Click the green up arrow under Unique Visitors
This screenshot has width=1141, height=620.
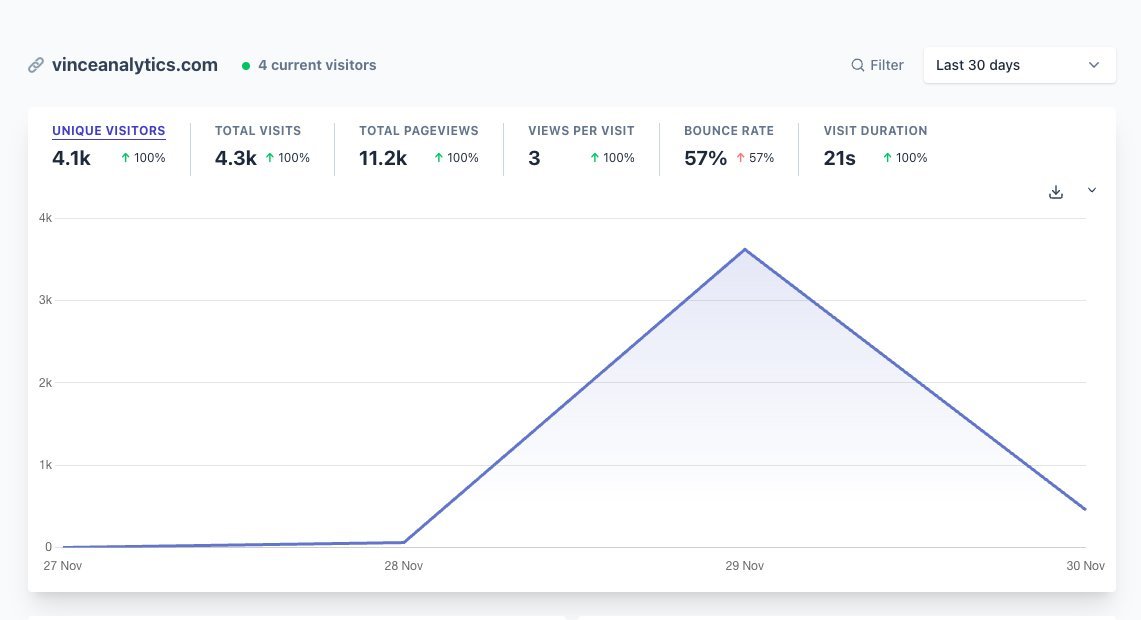pyautogui.click(x=125, y=158)
